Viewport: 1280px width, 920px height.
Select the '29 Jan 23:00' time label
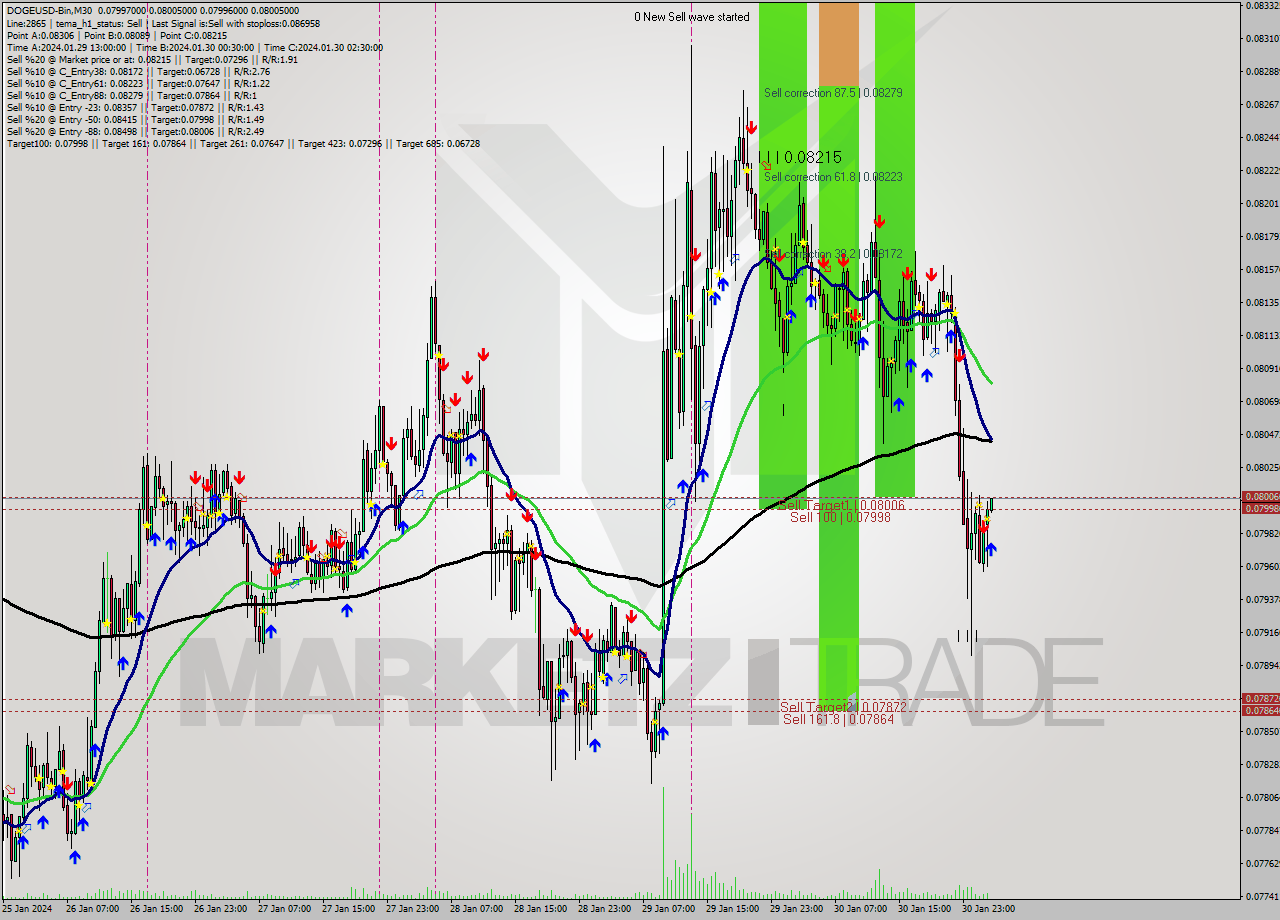[795, 909]
